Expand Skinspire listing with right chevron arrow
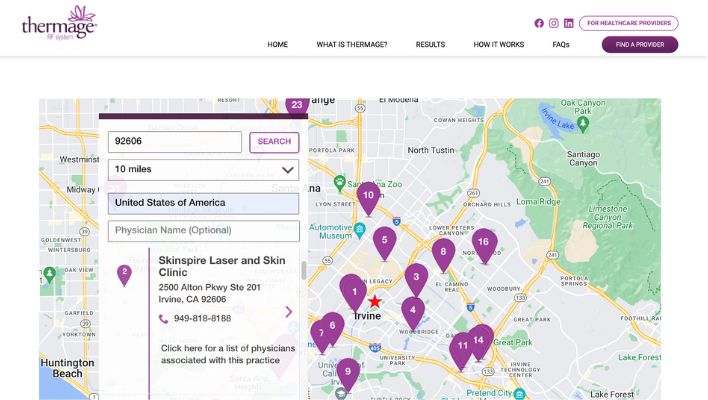 click(289, 312)
